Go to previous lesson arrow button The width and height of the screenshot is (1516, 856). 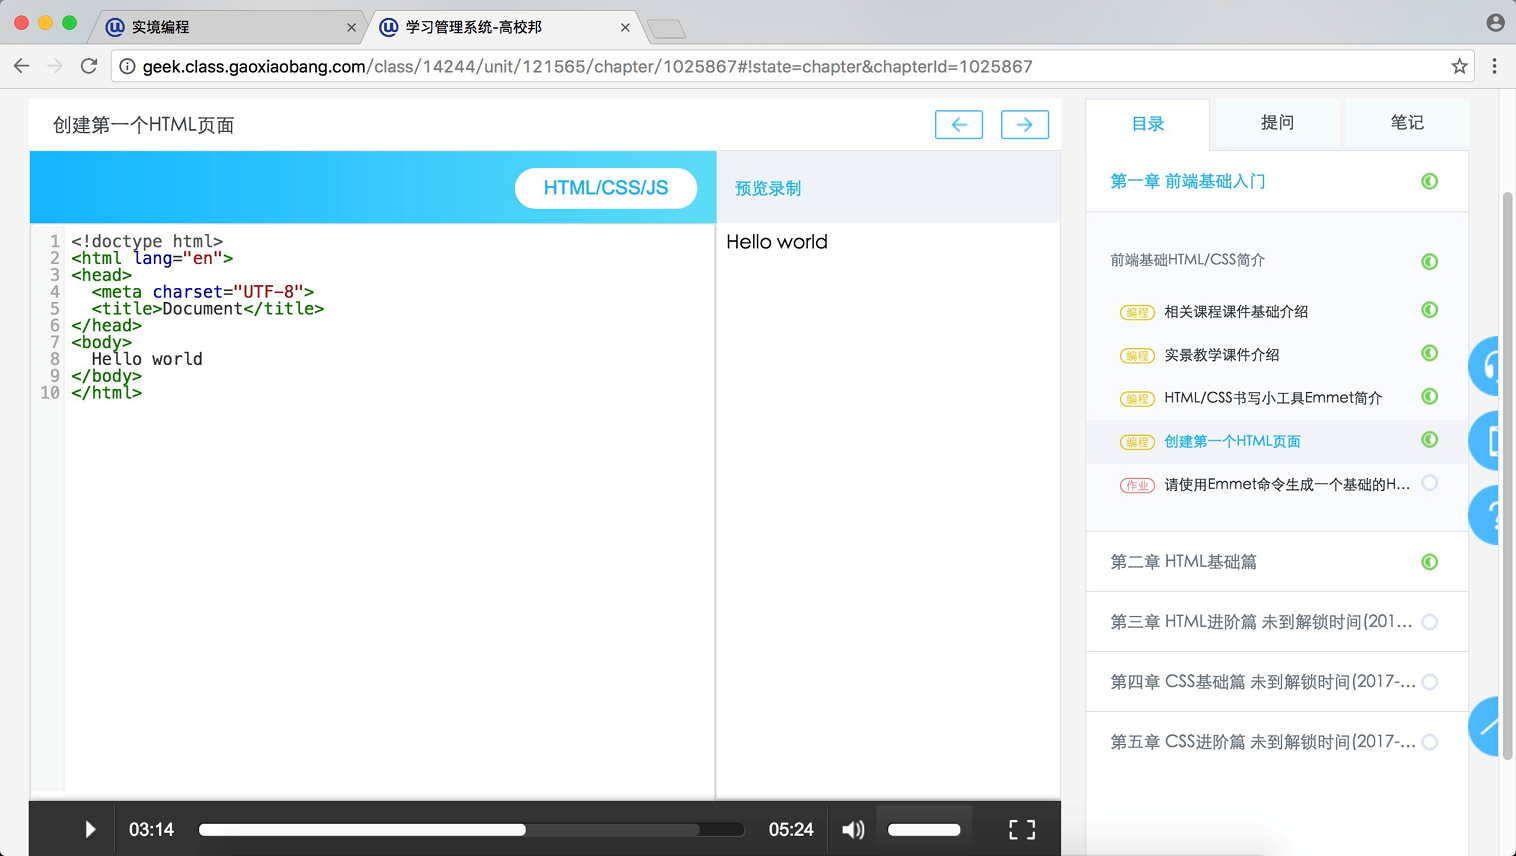point(959,124)
